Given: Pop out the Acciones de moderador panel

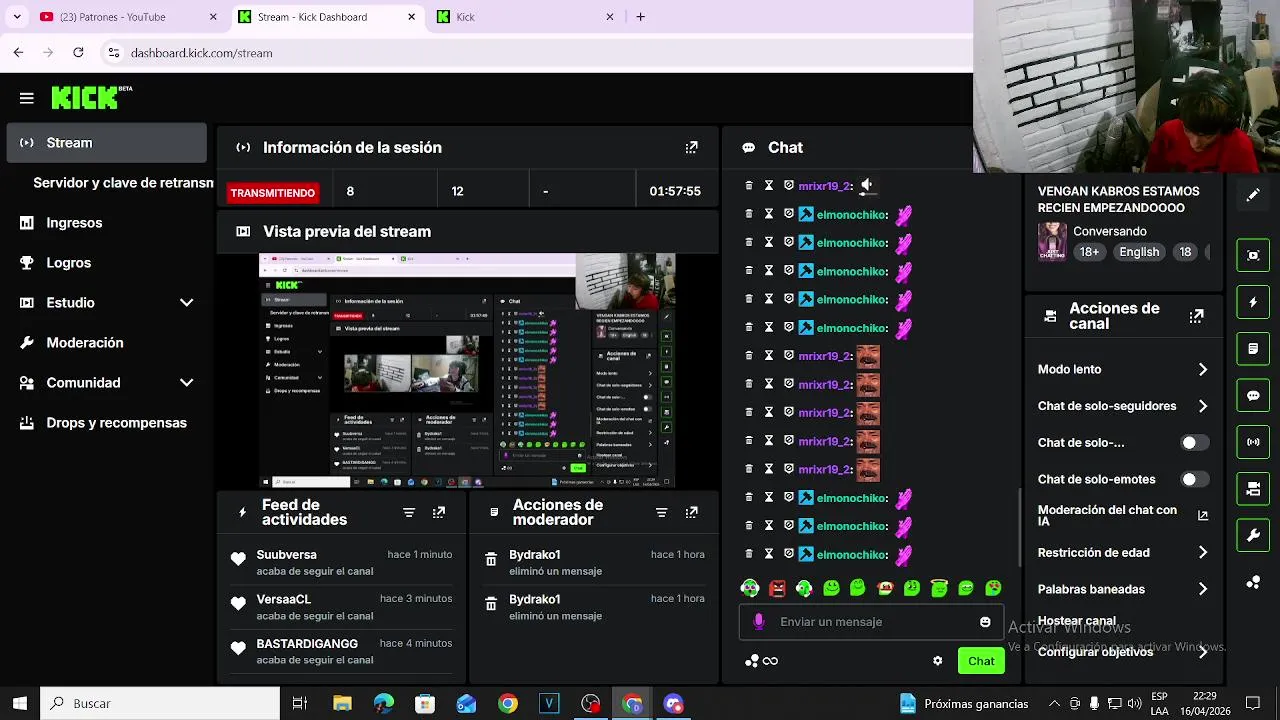Looking at the screenshot, I should 691,512.
